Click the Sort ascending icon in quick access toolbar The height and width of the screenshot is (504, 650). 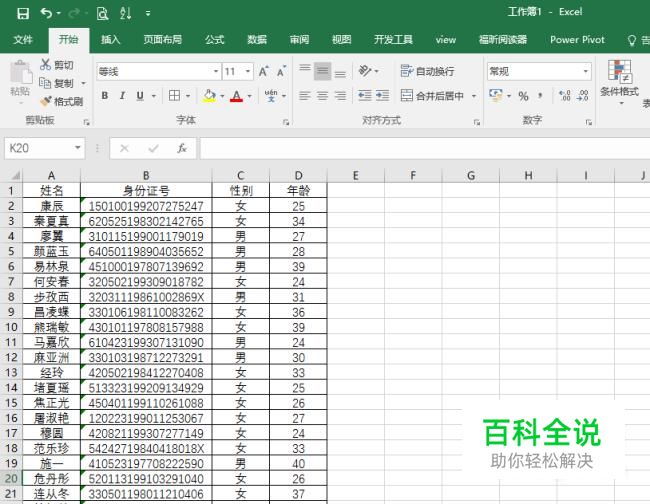[125, 13]
